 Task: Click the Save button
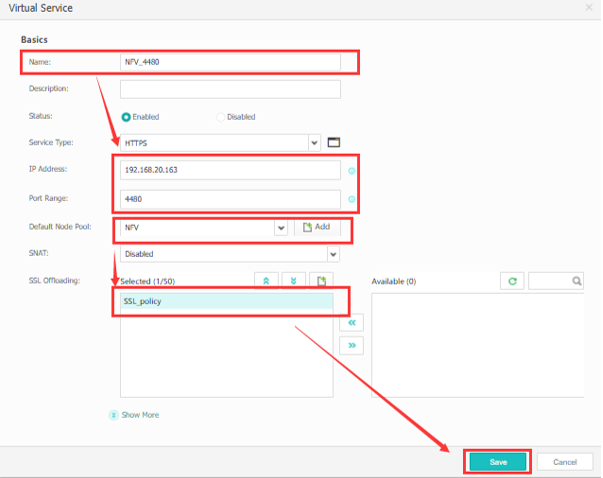pos(498,462)
